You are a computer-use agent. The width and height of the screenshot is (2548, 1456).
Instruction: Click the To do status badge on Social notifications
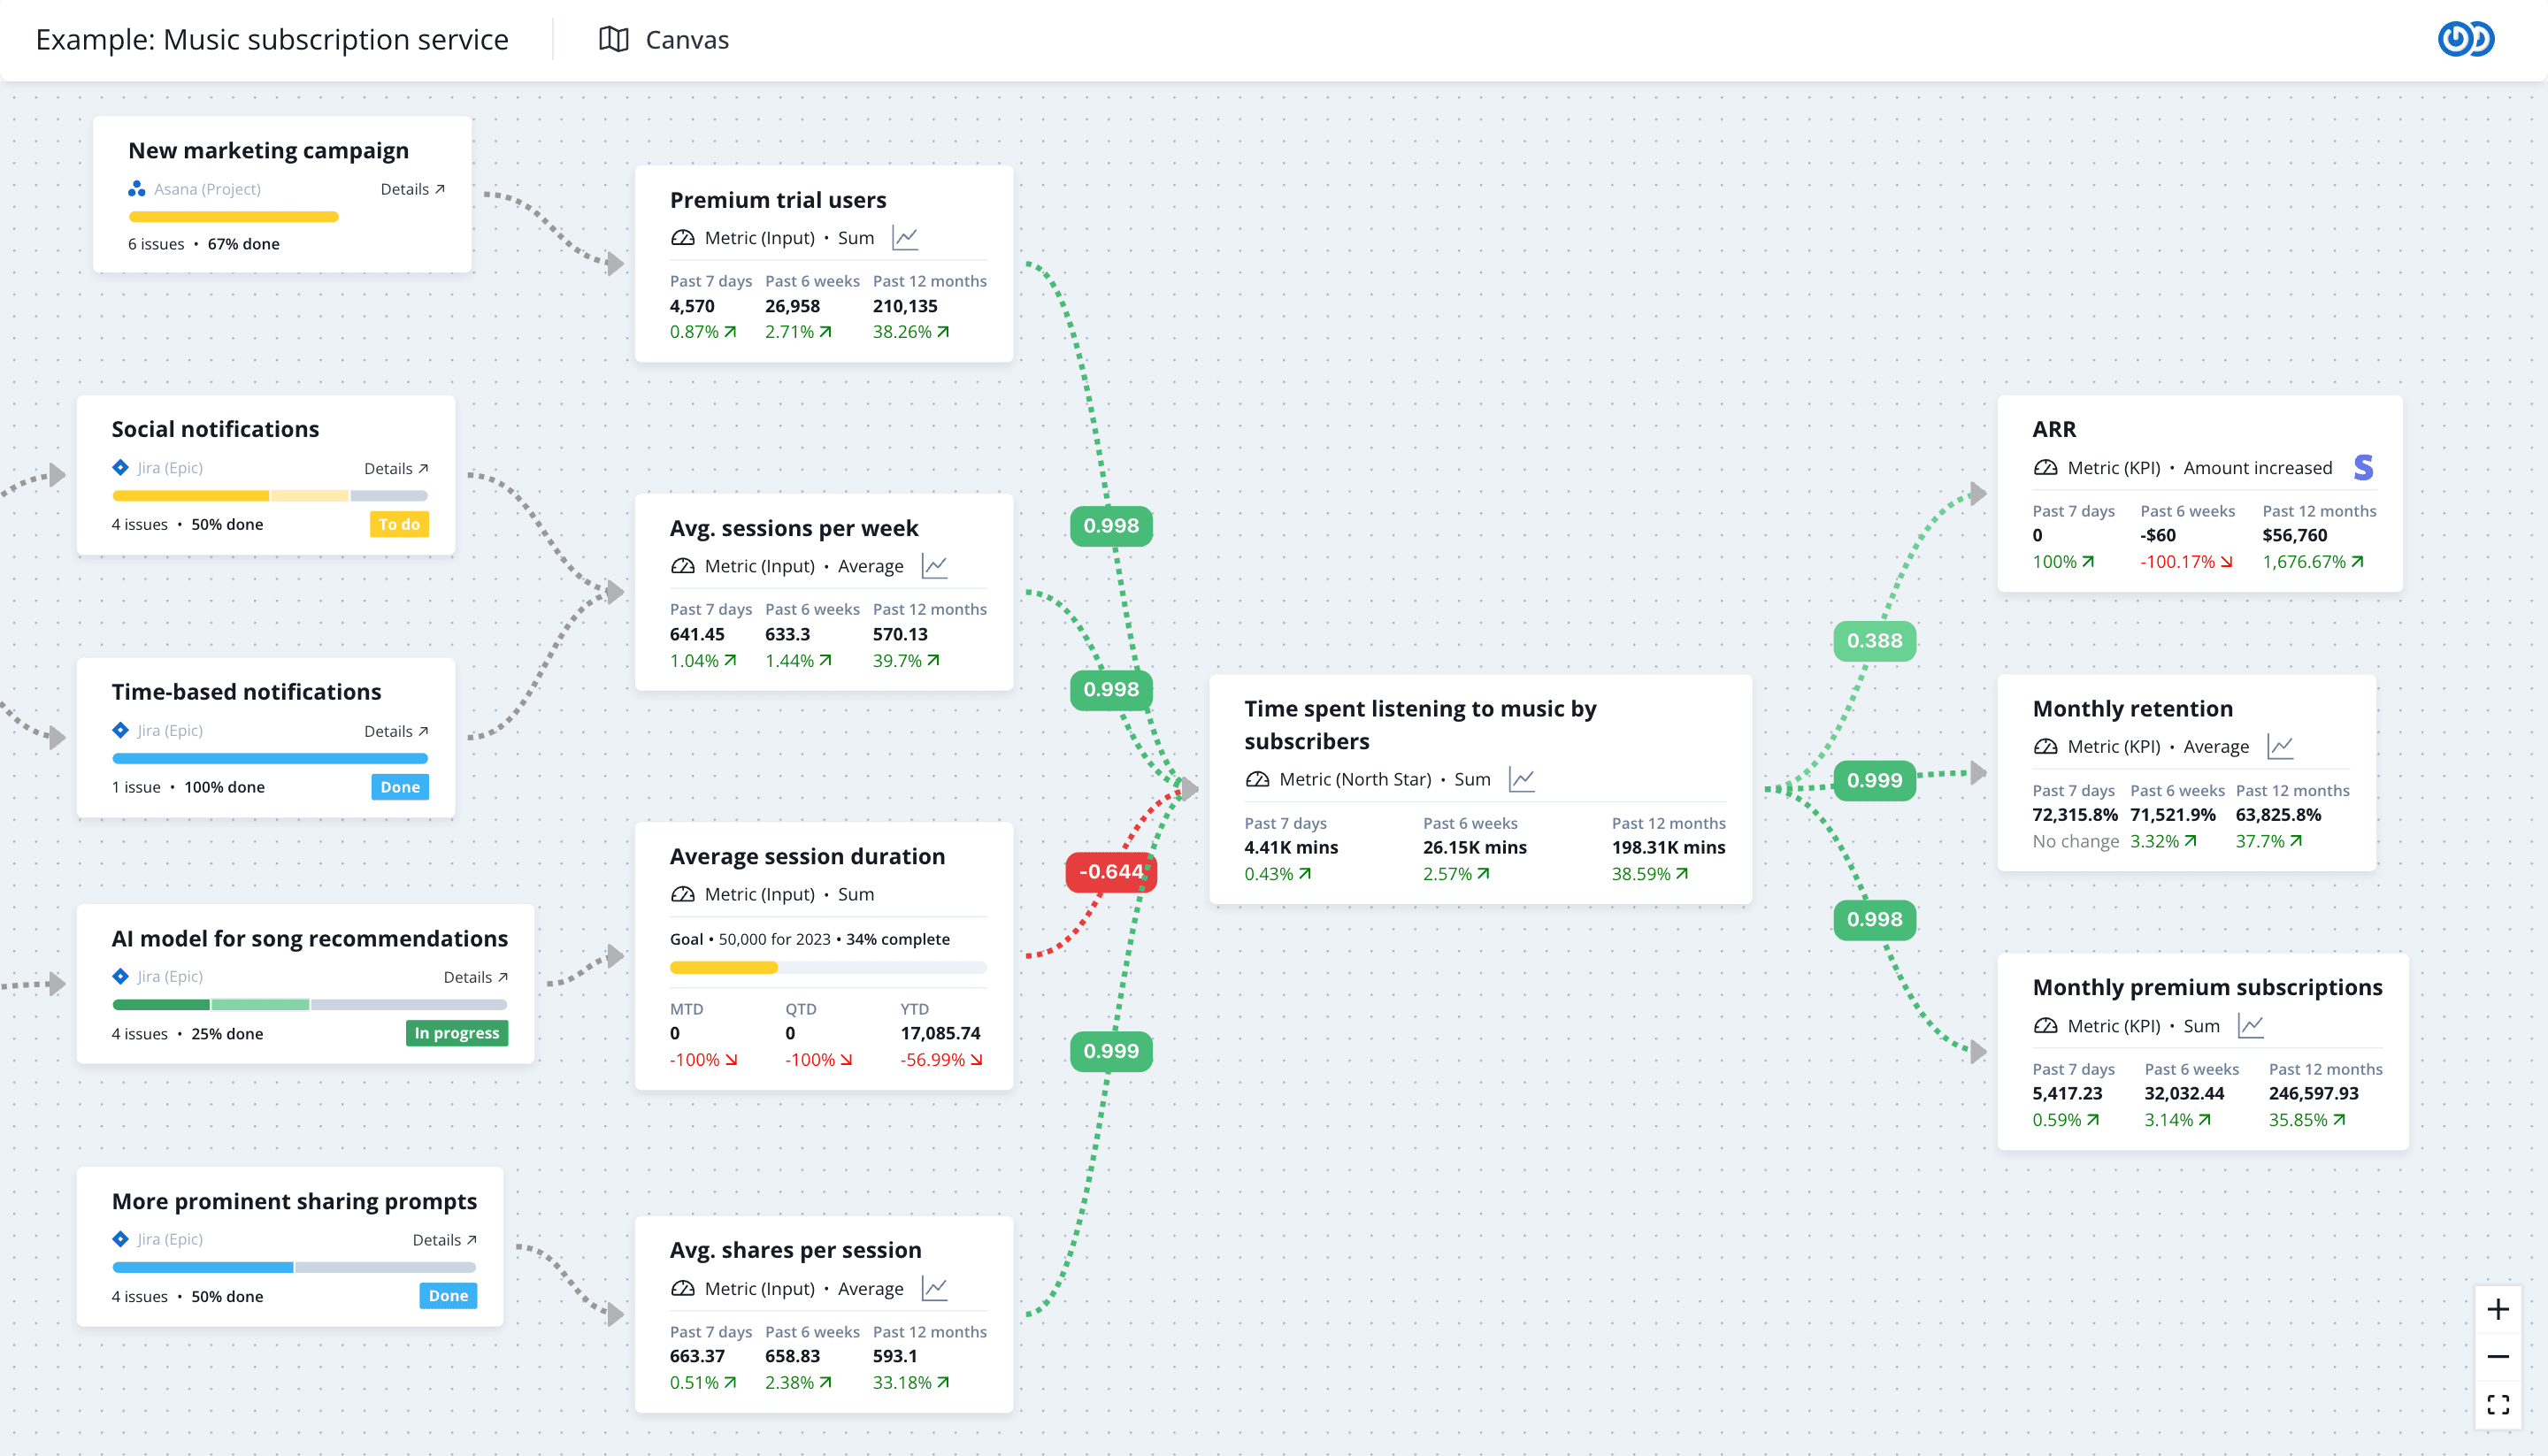pos(398,523)
